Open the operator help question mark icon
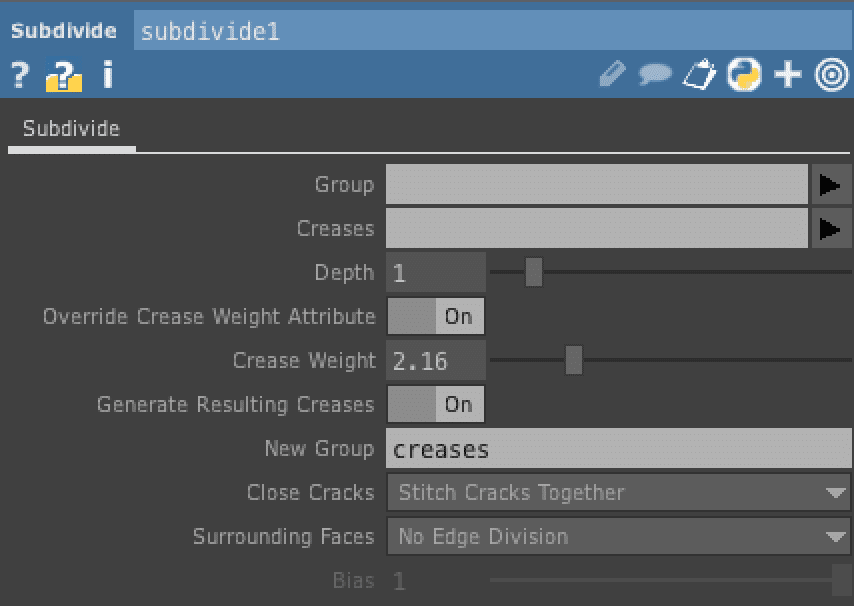The width and height of the screenshot is (854, 606). (x=19, y=75)
